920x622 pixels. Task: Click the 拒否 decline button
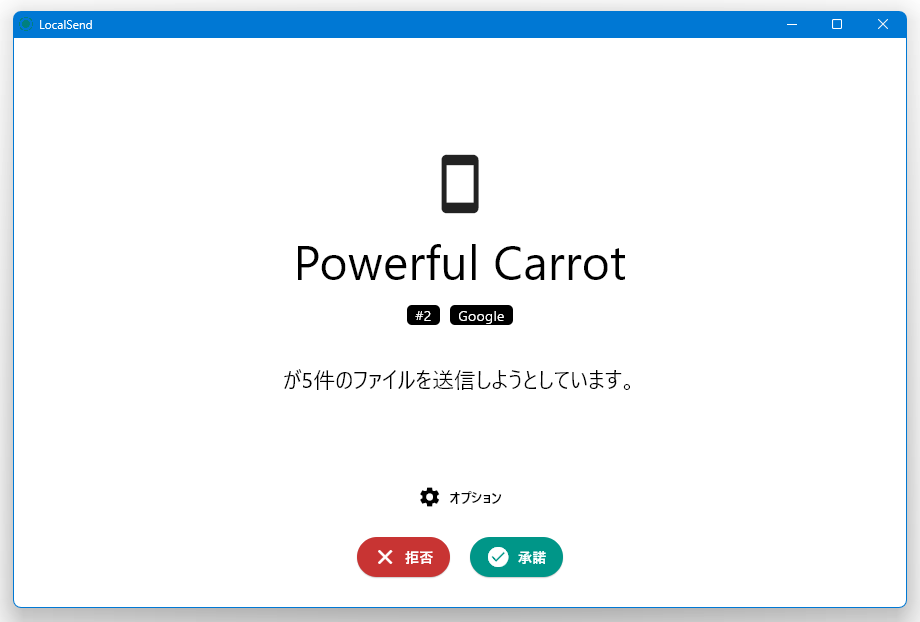tap(404, 557)
